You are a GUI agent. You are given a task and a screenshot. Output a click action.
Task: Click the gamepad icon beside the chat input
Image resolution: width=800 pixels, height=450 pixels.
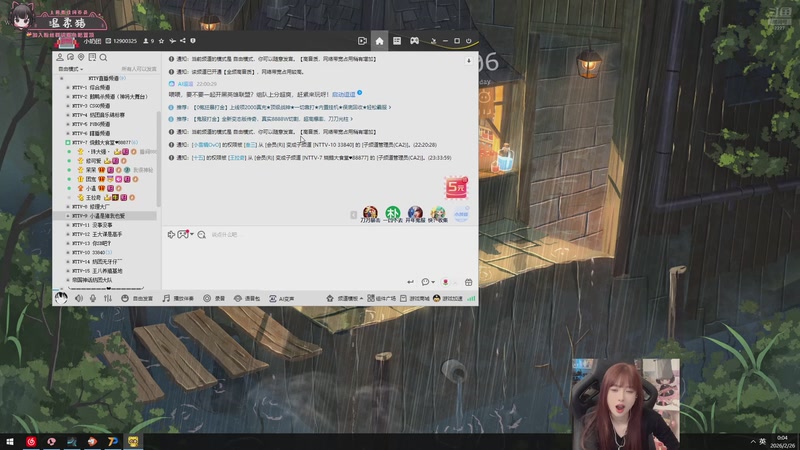point(183,235)
